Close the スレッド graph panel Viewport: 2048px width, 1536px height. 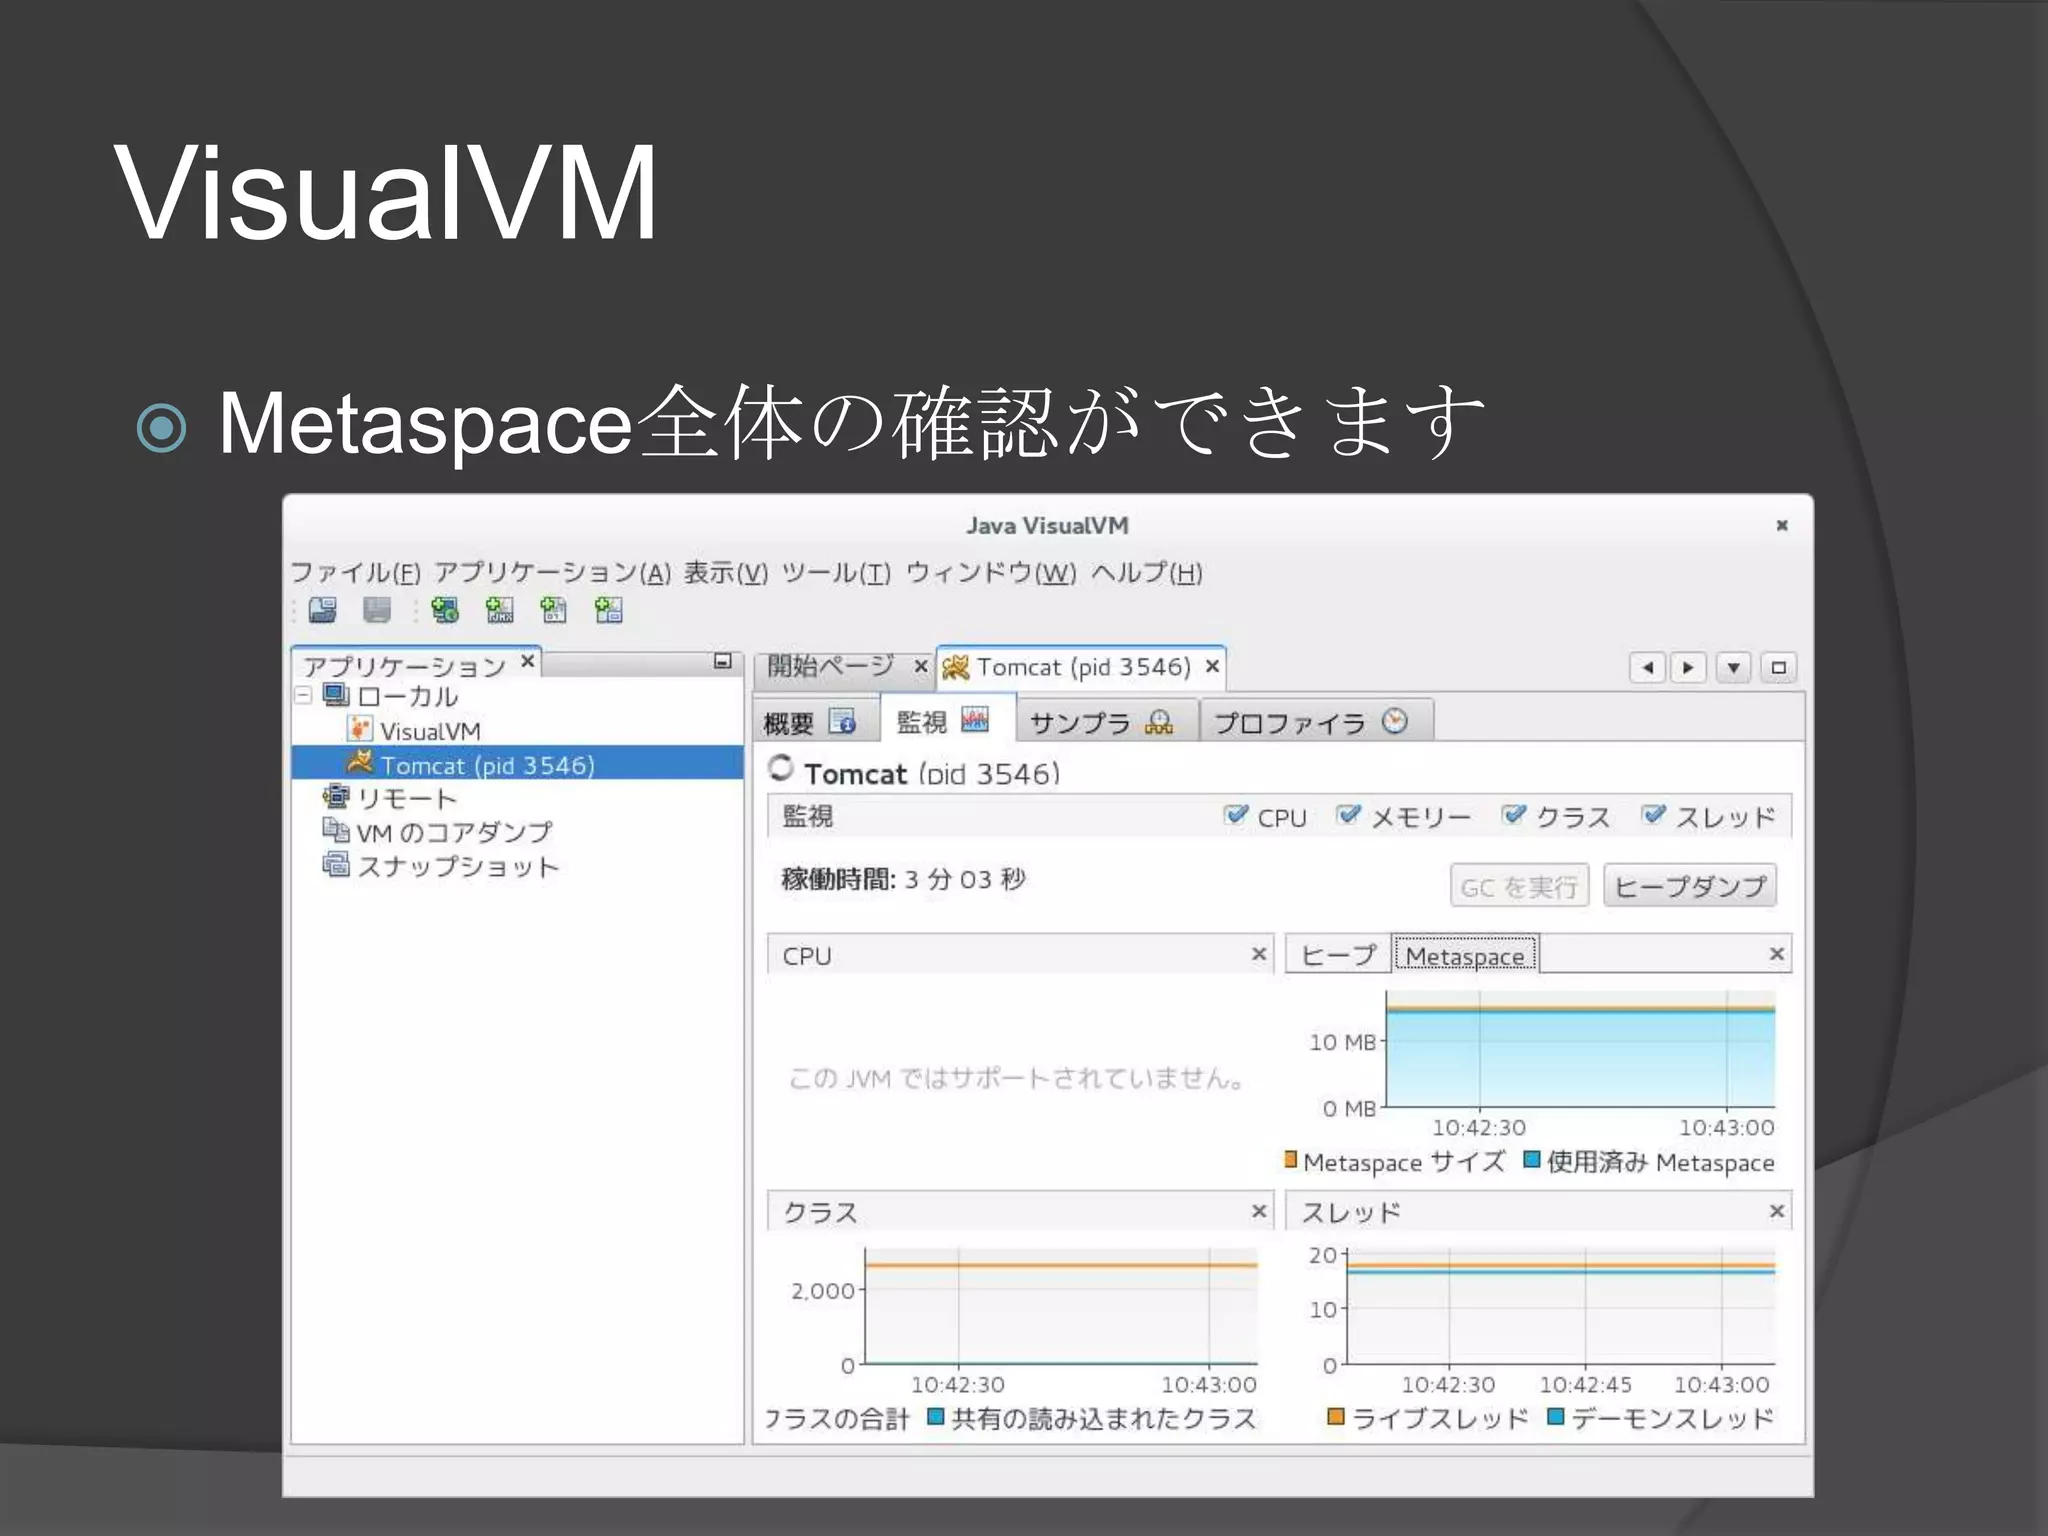tap(1777, 1211)
